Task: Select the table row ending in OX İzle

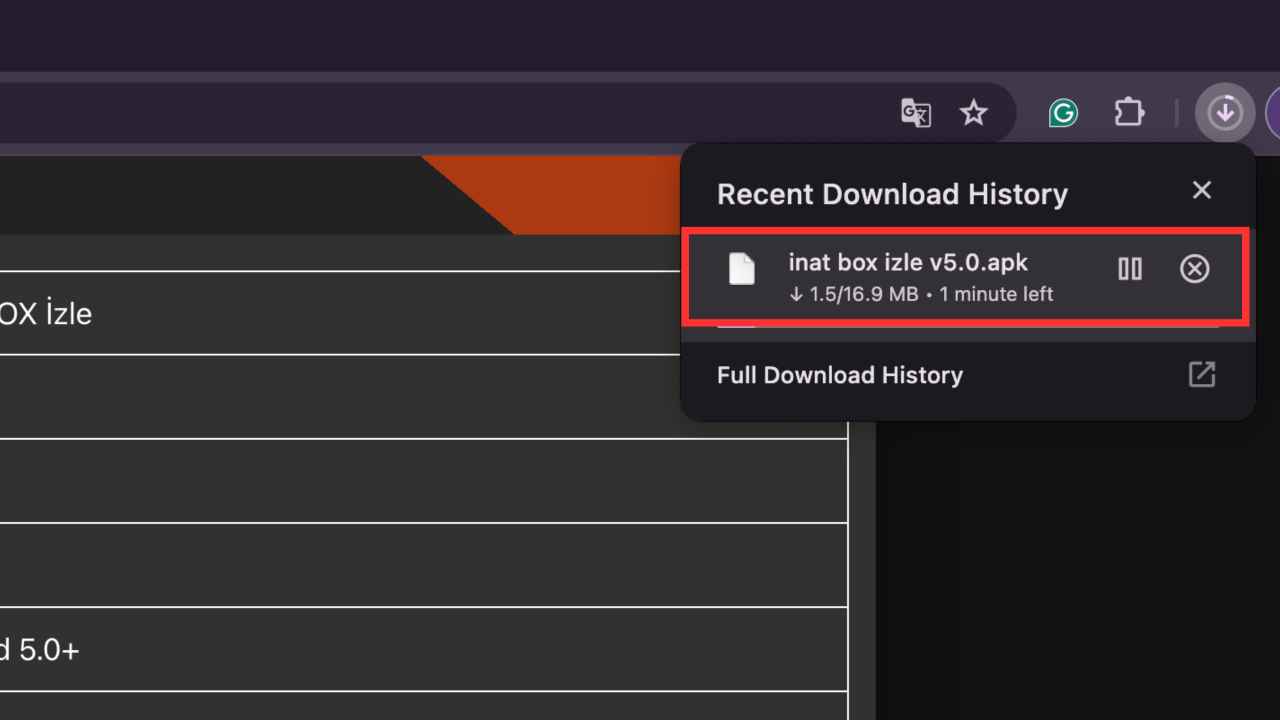Action: coord(300,313)
